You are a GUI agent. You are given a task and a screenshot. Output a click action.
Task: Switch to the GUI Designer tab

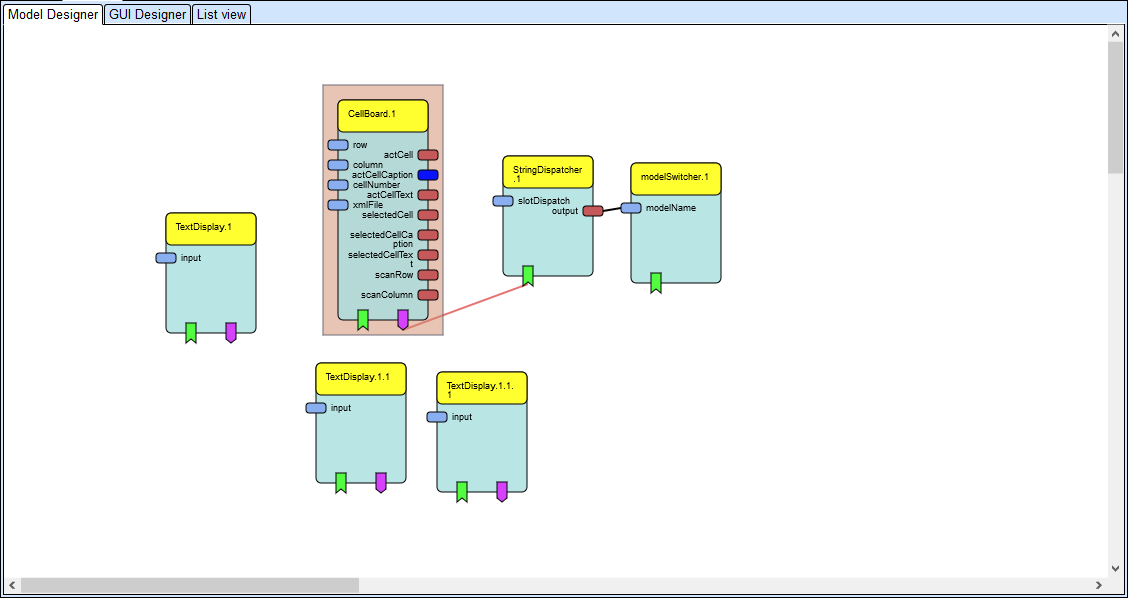[x=147, y=14]
